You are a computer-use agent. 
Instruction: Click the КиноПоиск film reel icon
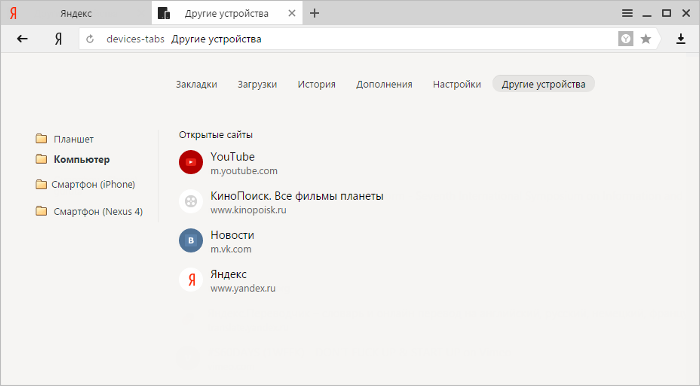click(x=191, y=201)
